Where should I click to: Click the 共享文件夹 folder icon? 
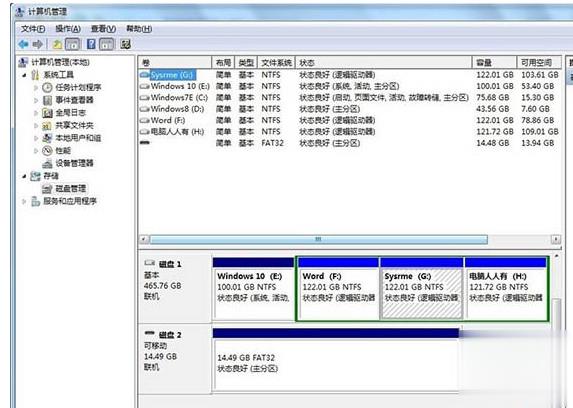[x=47, y=125]
